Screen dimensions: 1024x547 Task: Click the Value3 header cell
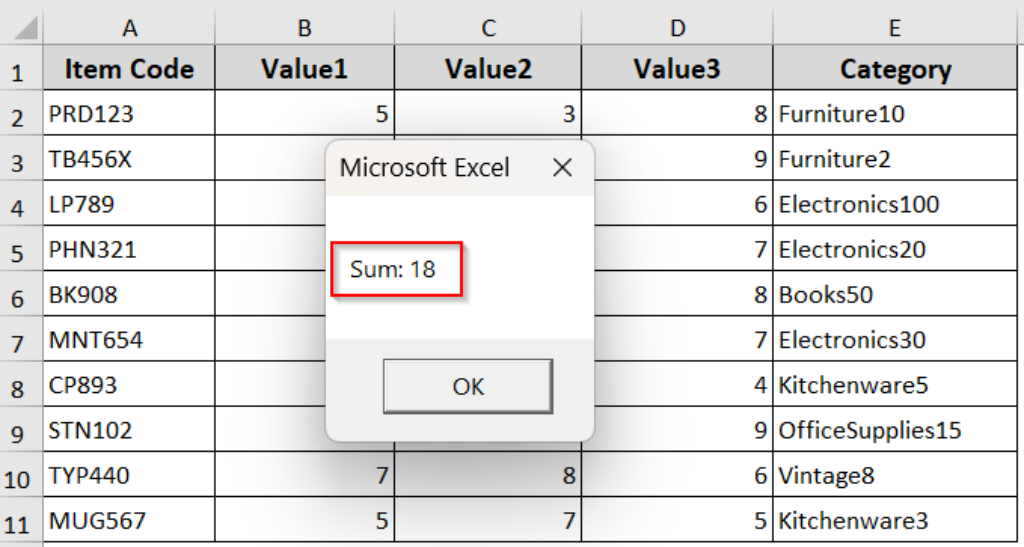tap(677, 70)
